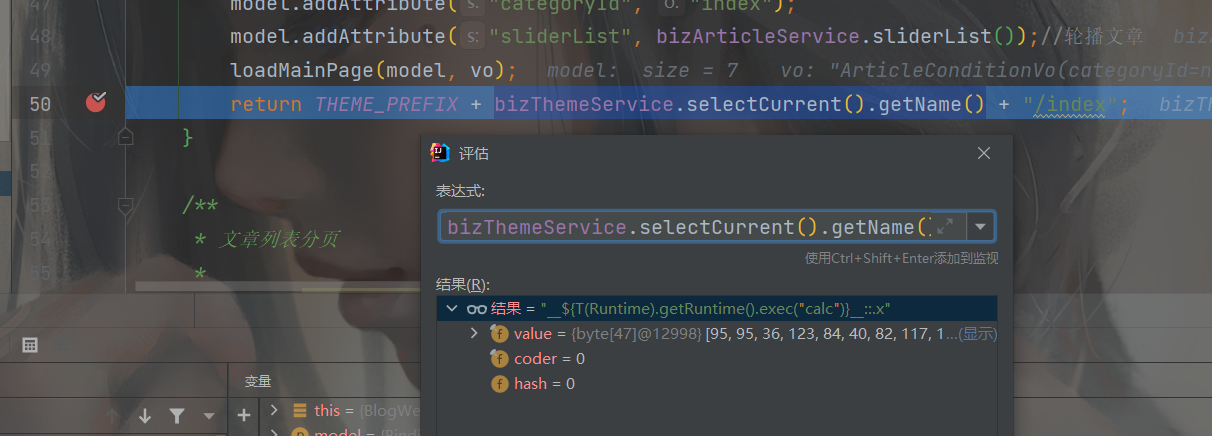Expand the model variable node
This screenshot has height=436, width=1212.
coord(274,432)
